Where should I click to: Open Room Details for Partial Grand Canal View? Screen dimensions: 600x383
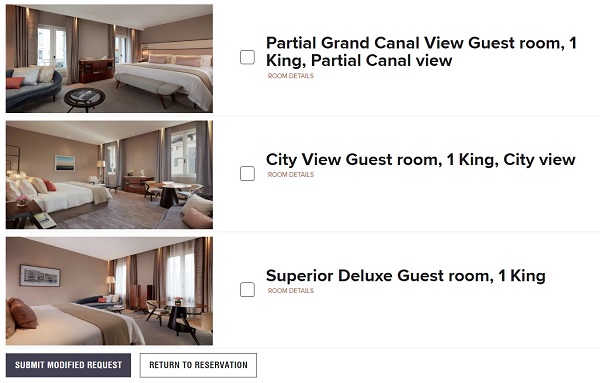point(291,76)
